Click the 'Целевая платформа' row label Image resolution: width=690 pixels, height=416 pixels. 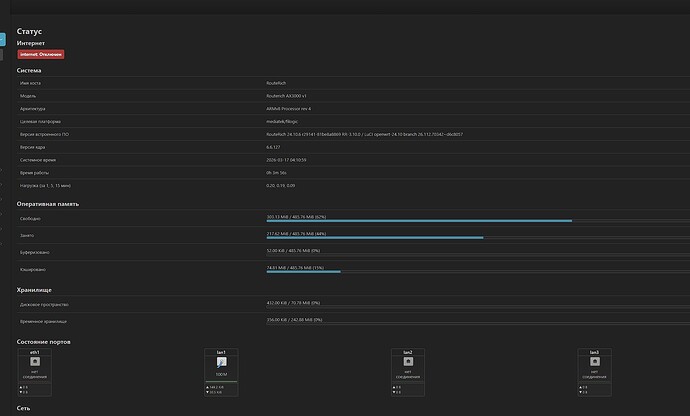point(40,121)
